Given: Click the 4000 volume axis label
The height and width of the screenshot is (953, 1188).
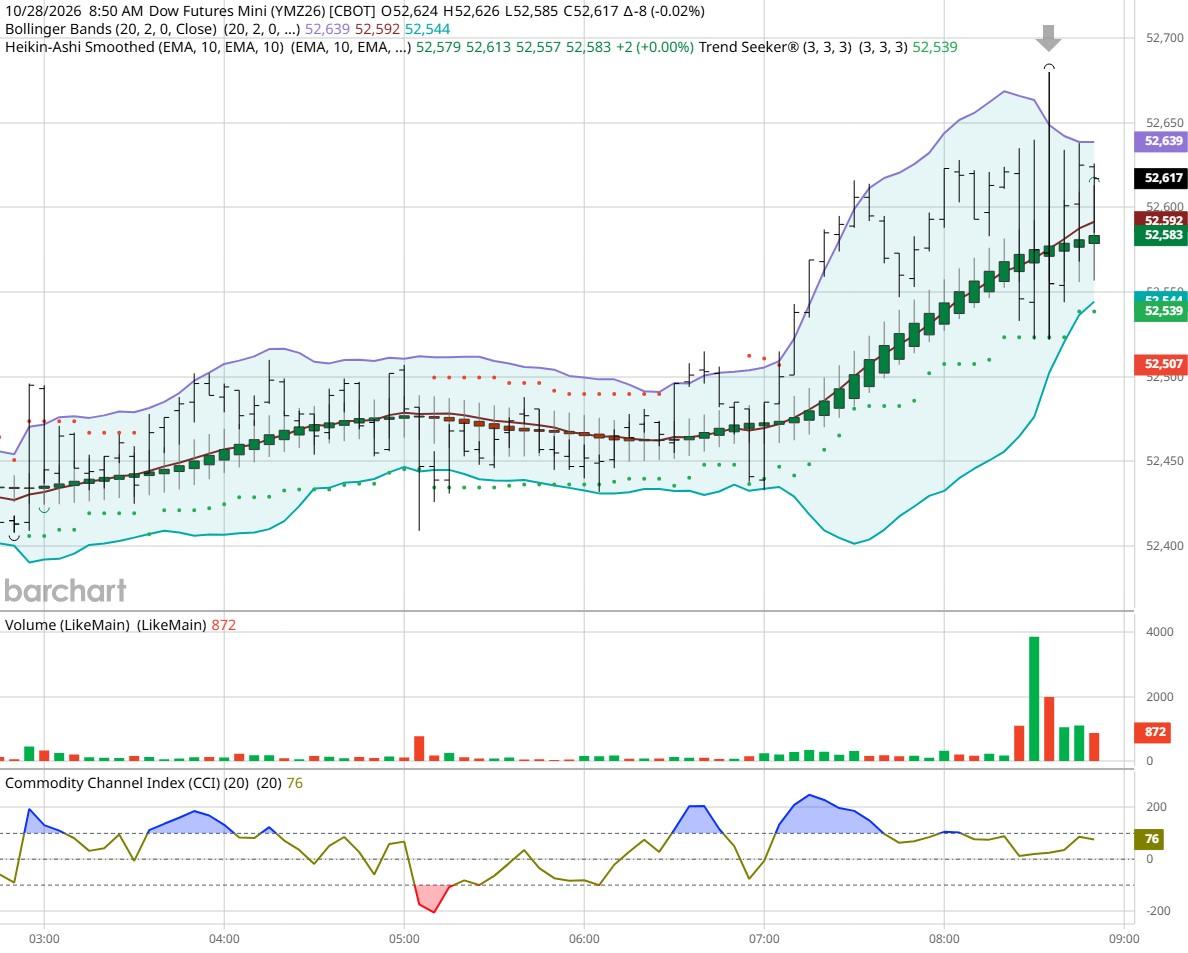Looking at the screenshot, I should [1160, 632].
